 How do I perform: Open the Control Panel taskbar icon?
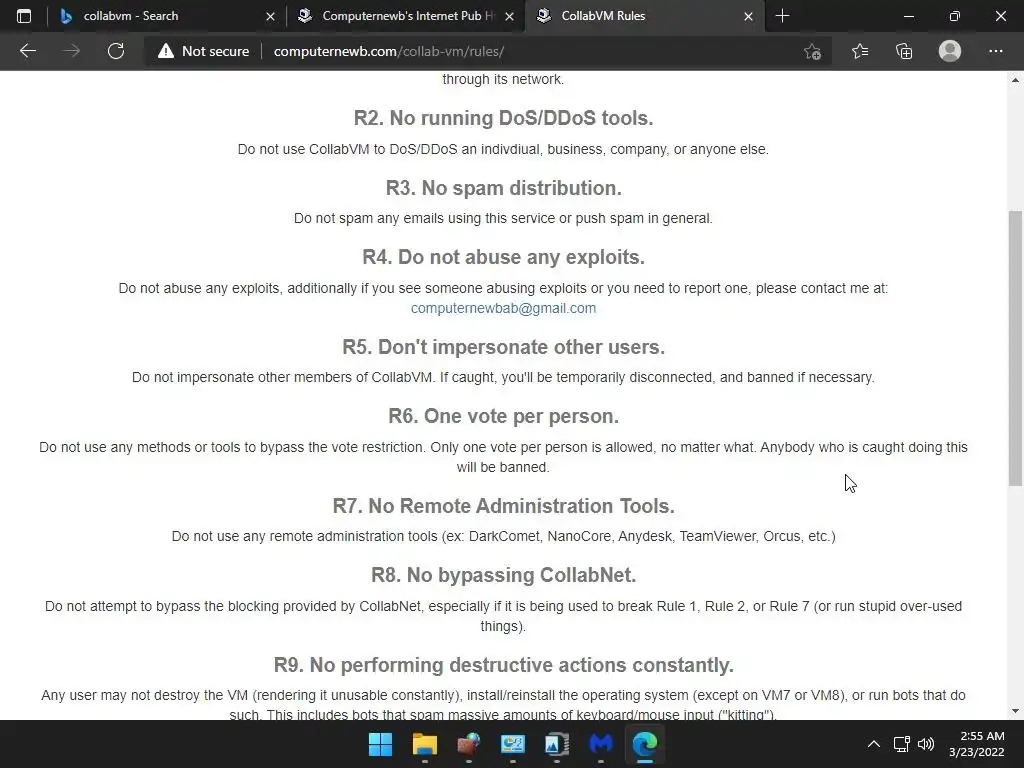coord(513,744)
